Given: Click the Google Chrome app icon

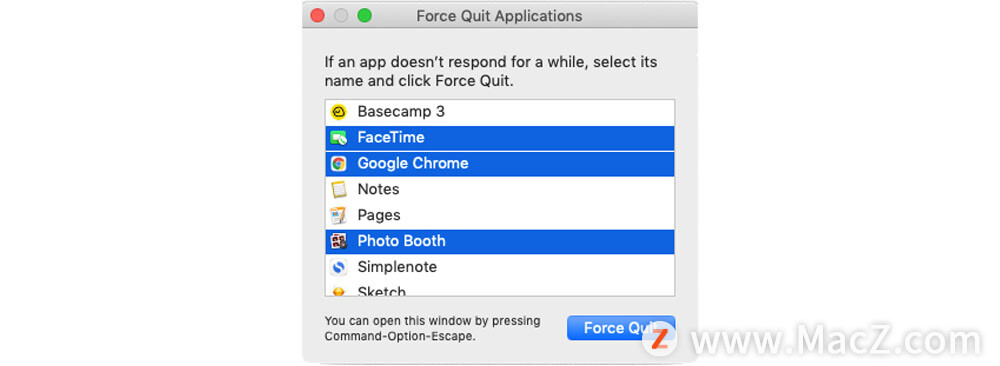Looking at the screenshot, I should coord(339,164).
